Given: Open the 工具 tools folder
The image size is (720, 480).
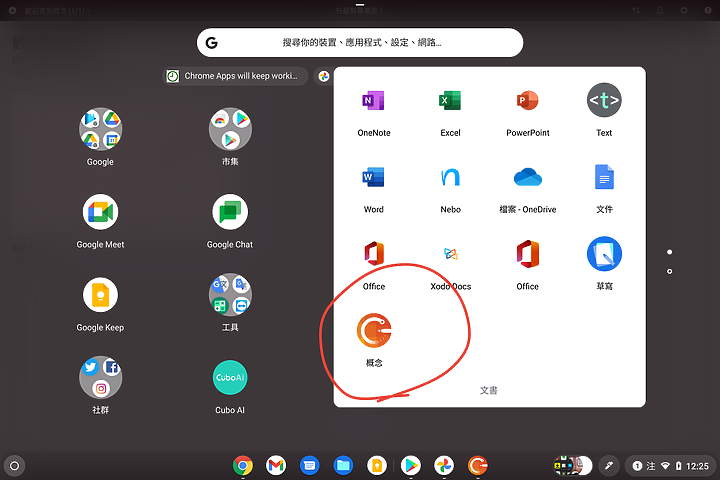Looking at the screenshot, I should click(x=230, y=294).
